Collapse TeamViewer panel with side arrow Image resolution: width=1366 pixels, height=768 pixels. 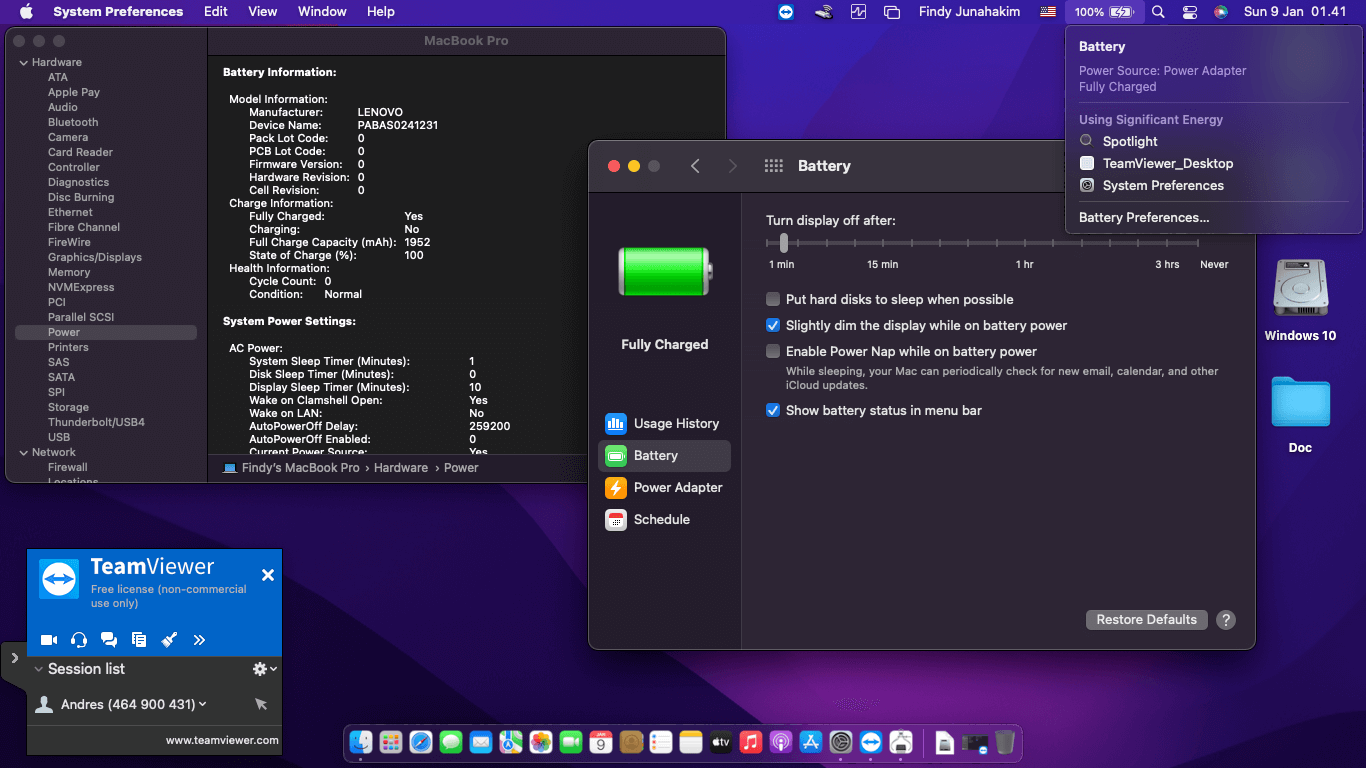(x=14, y=658)
